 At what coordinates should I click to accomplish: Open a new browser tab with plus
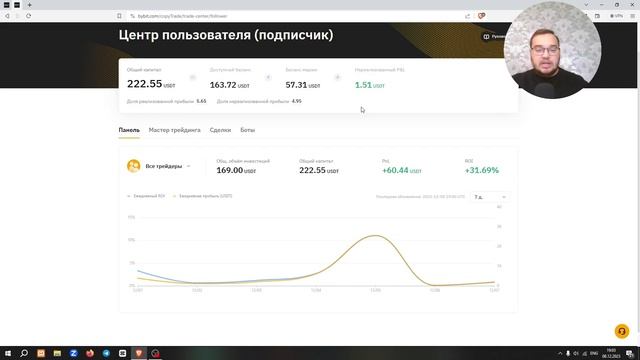[29, 5]
